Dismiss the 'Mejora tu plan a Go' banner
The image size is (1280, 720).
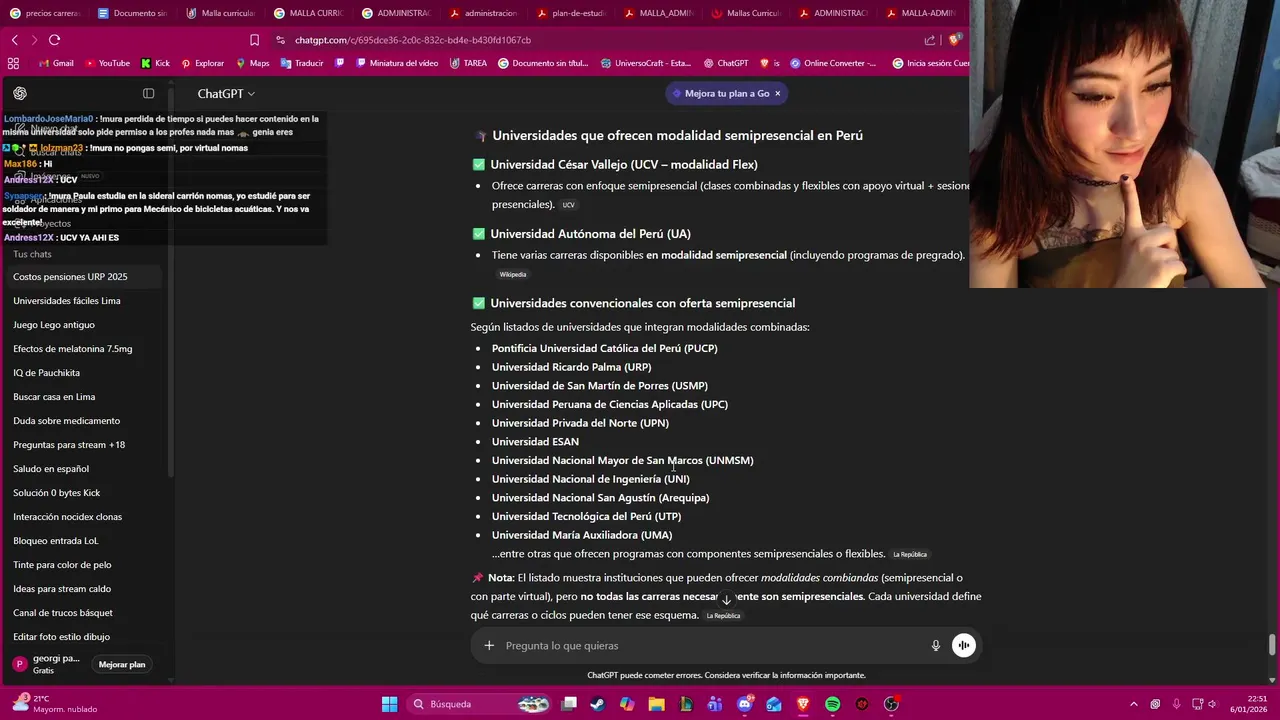[777, 93]
